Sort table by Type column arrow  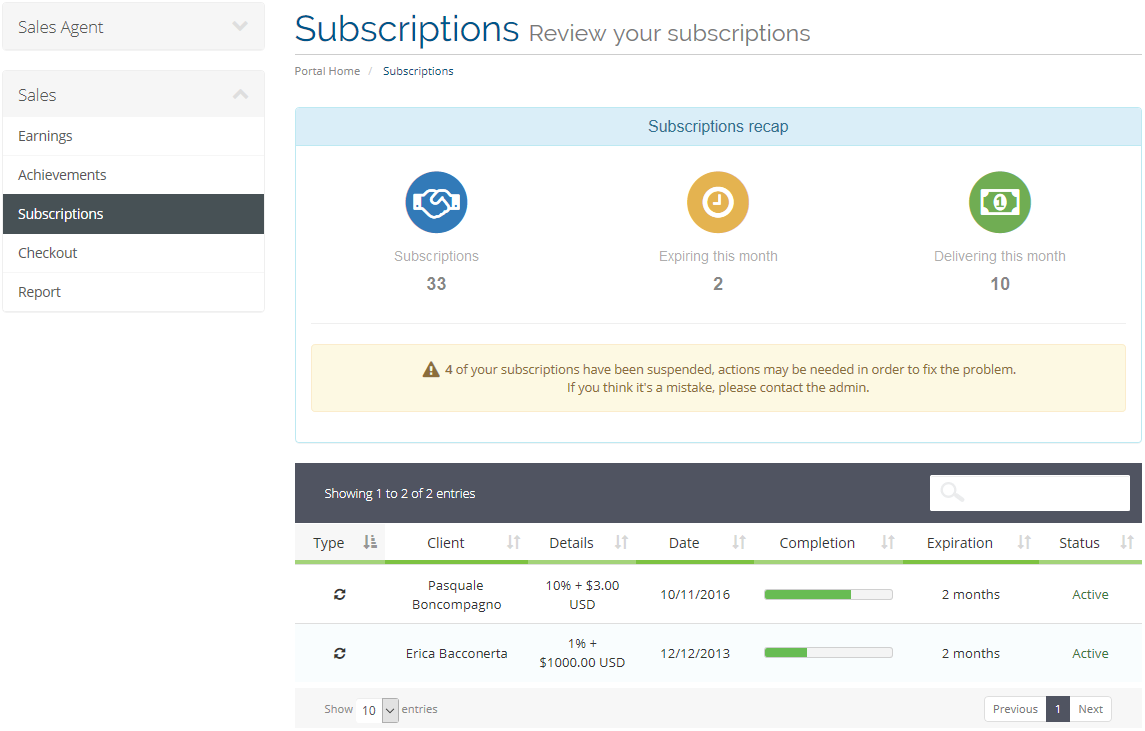point(370,542)
